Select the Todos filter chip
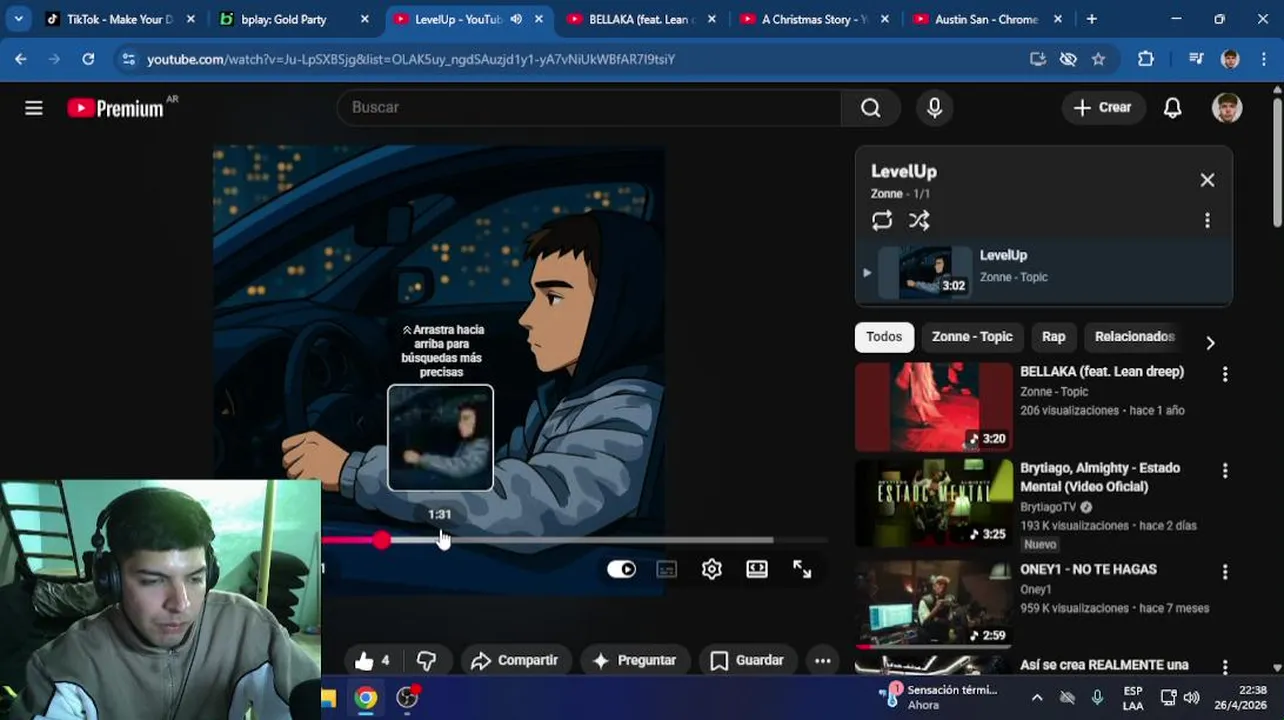The image size is (1284, 720). [884, 337]
